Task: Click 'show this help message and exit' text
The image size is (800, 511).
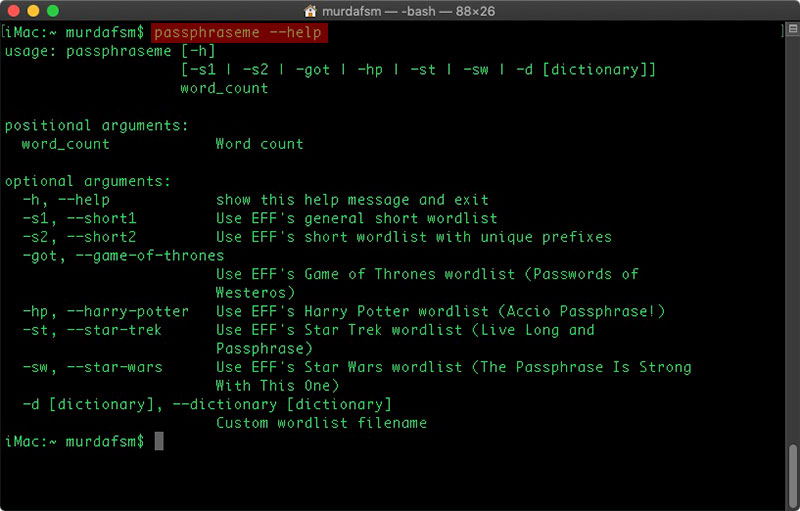Action: pos(352,200)
